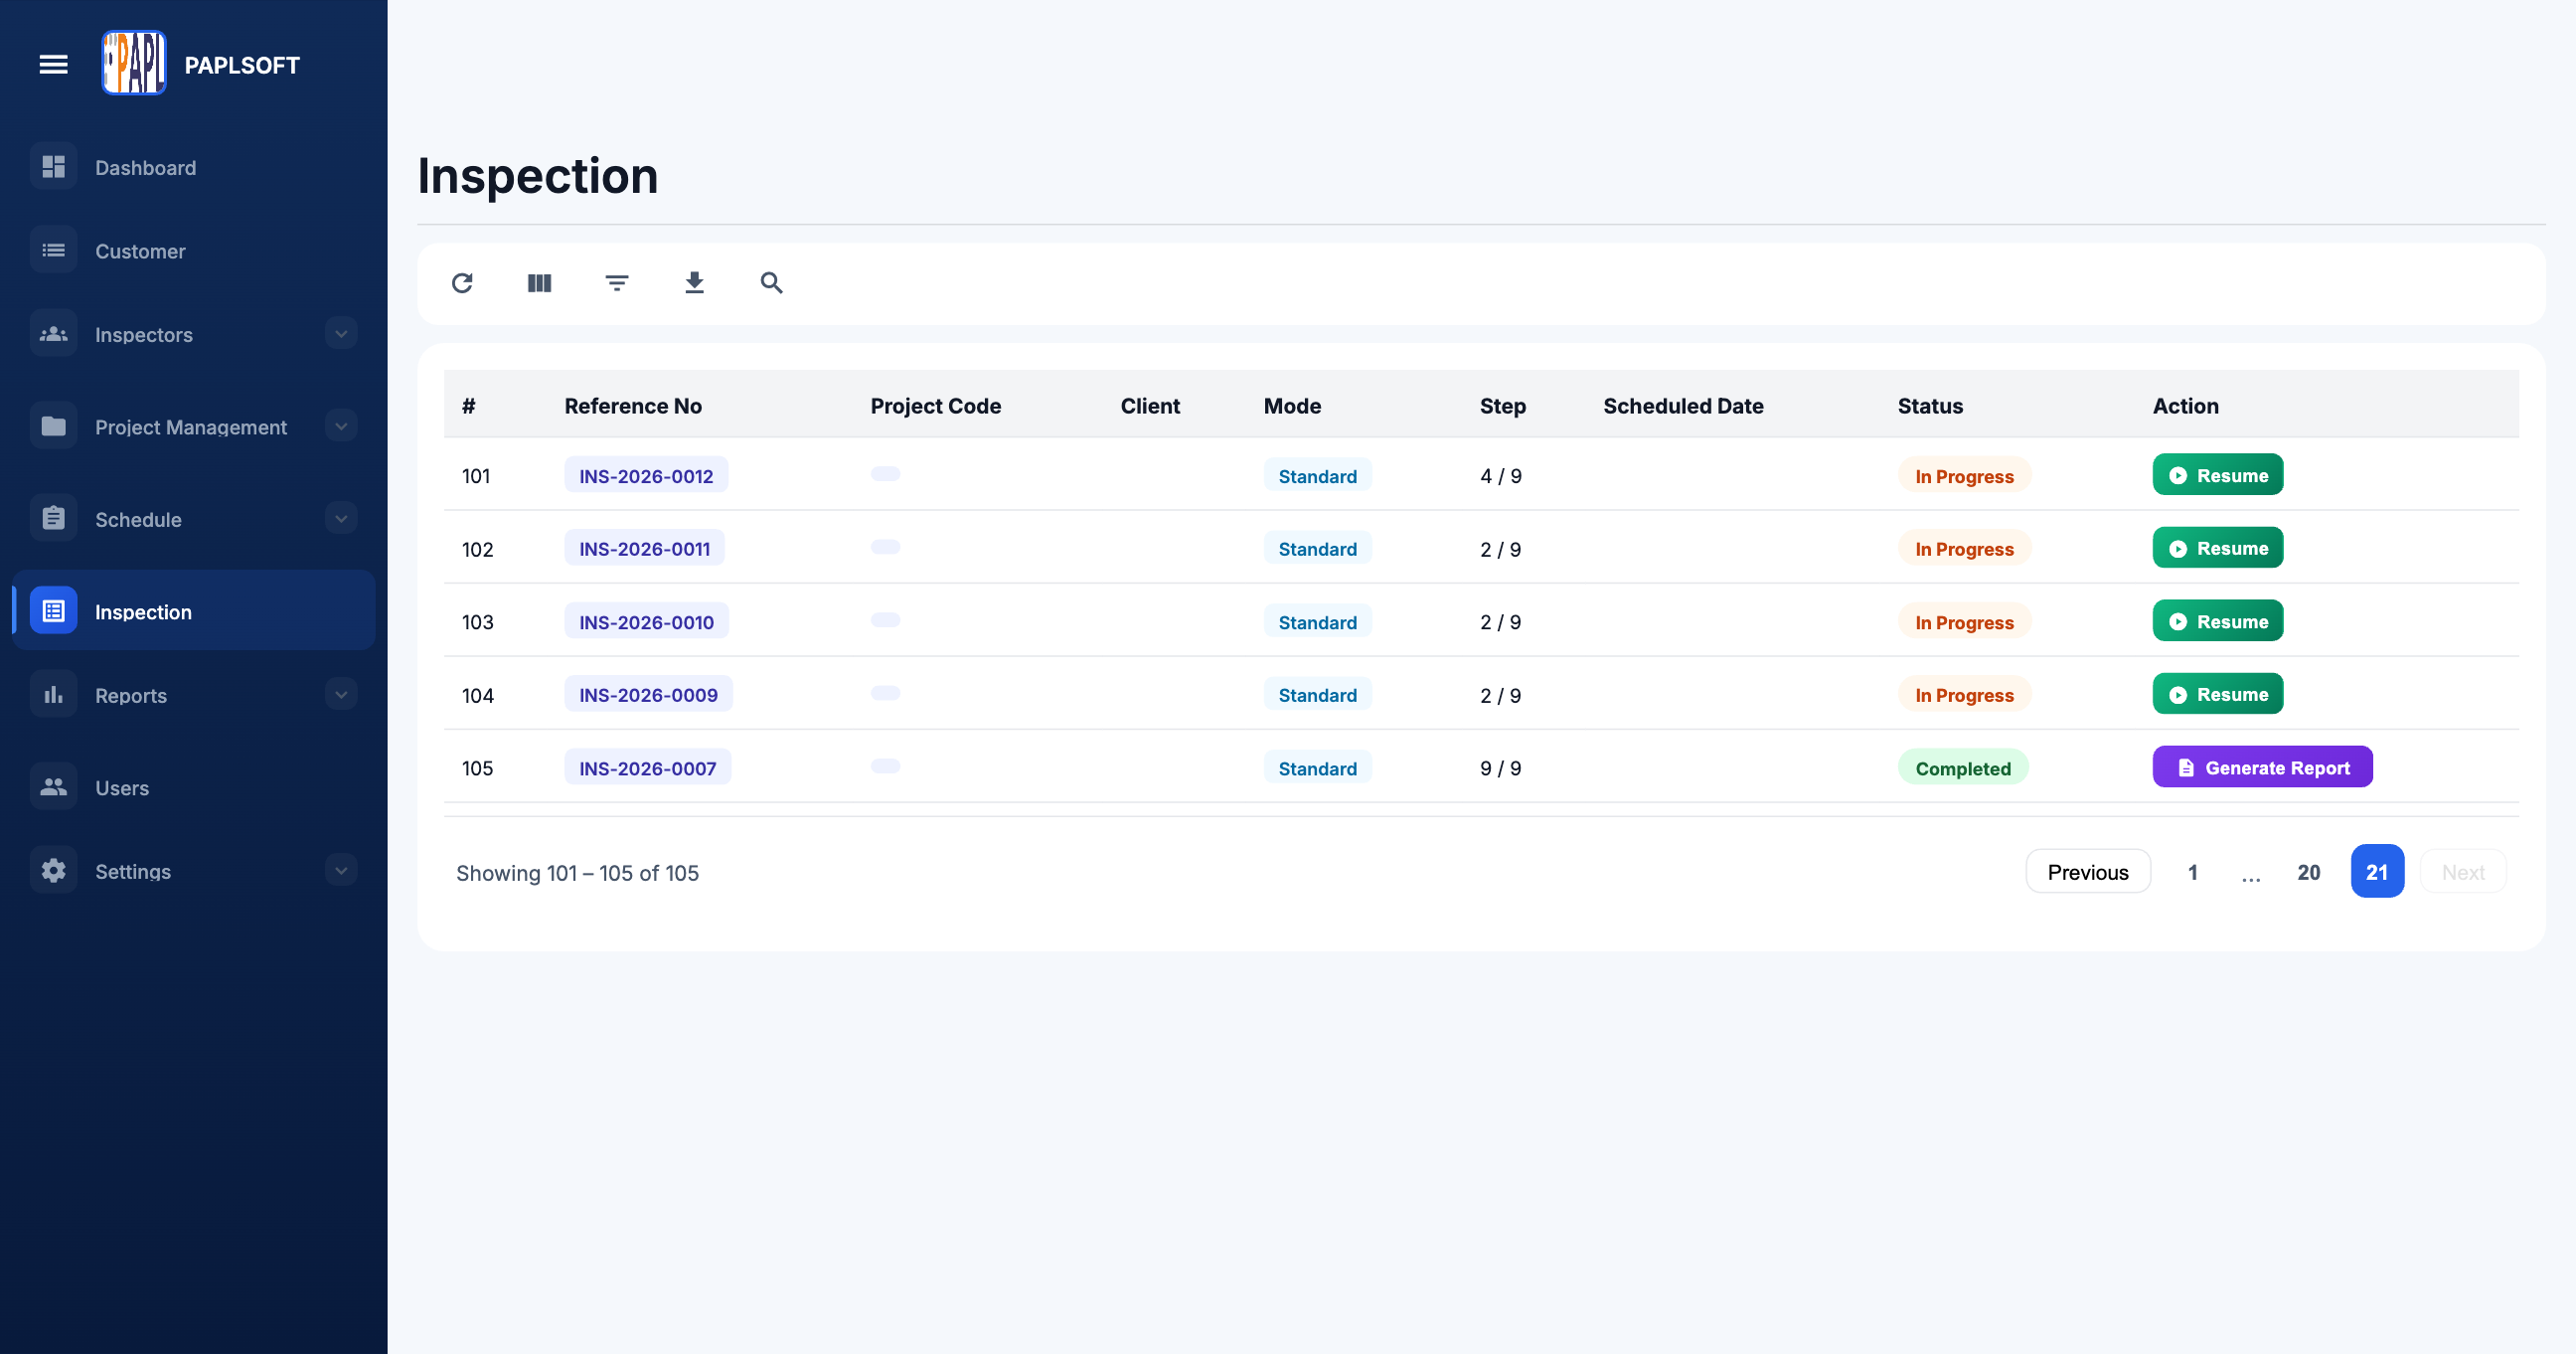
Task: Expand the Inspectors menu chevron
Action: 341,334
